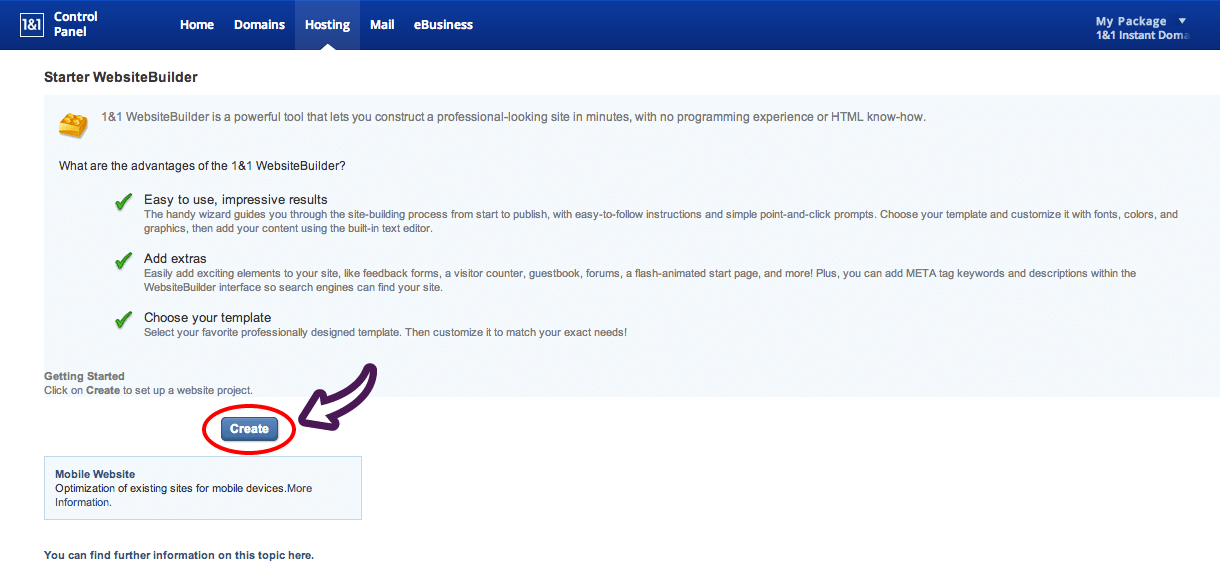Image resolution: width=1220 pixels, height=575 pixels.
Task: Click the 'Add extras' heading
Action: pos(175,259)
